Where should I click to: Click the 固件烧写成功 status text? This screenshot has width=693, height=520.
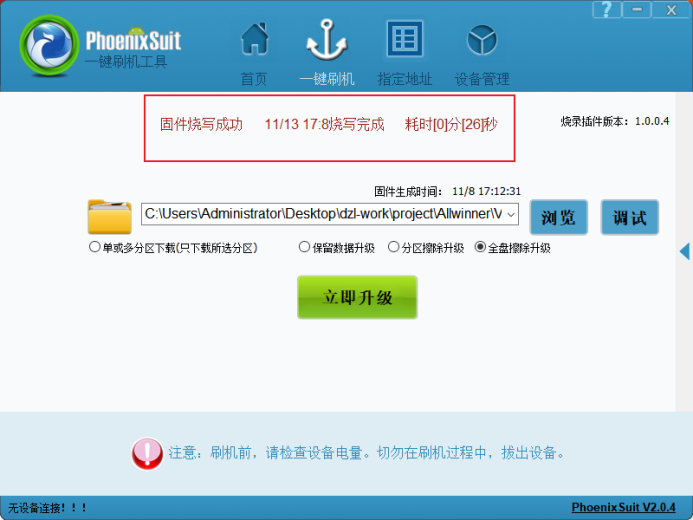pyautogui.click(x=201, y=124)
